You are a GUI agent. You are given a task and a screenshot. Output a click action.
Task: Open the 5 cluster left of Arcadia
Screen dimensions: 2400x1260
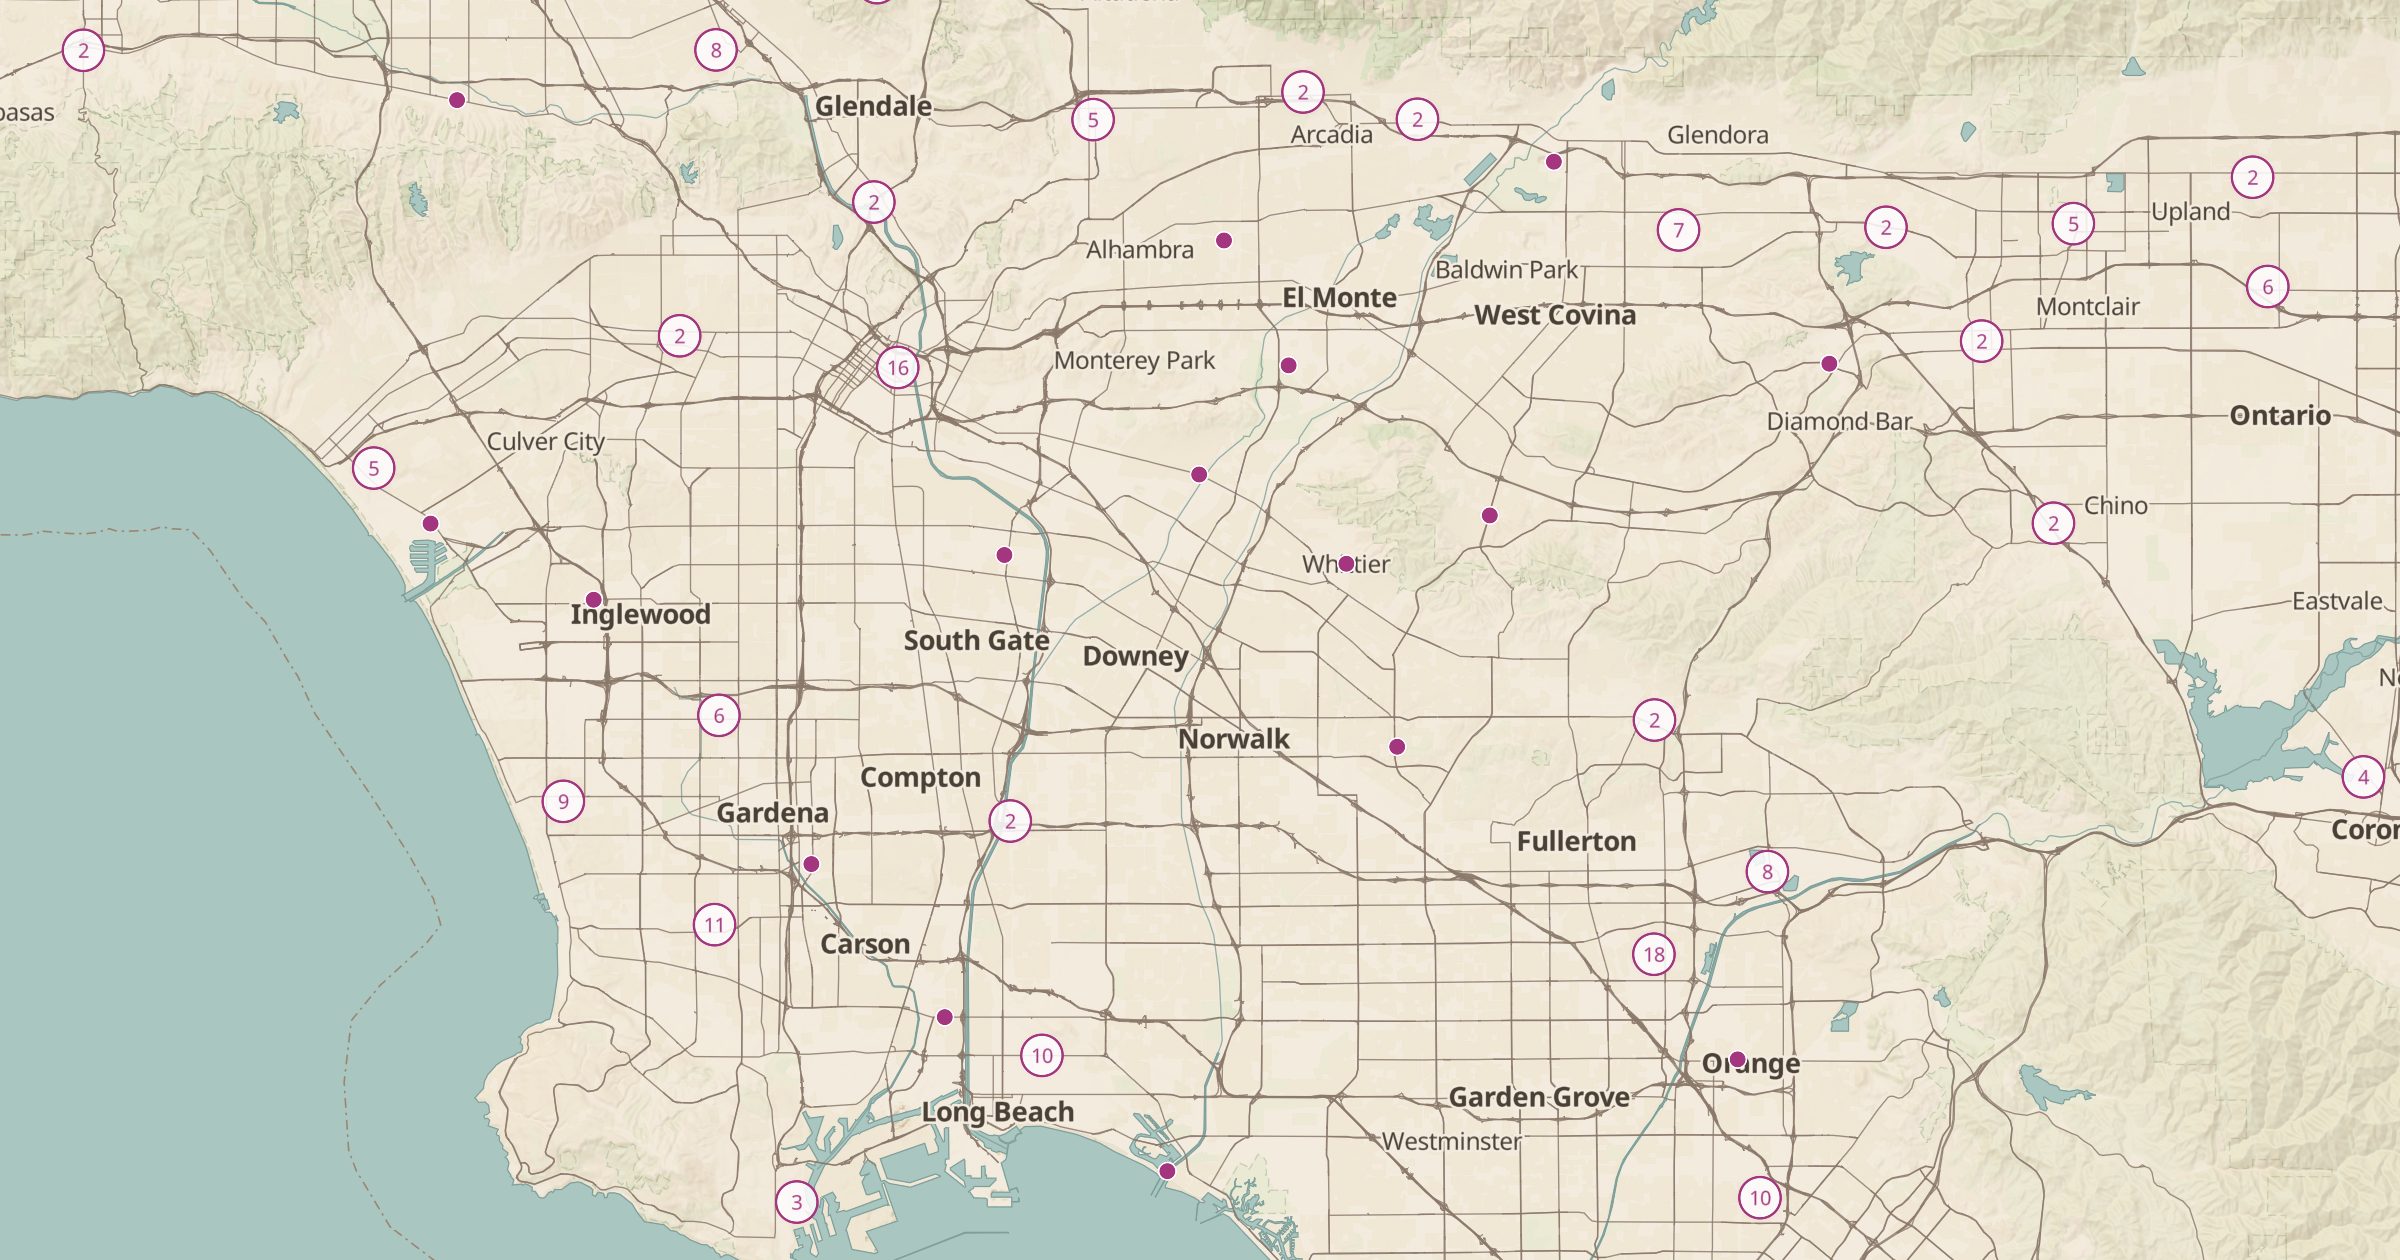[1093, 120]
